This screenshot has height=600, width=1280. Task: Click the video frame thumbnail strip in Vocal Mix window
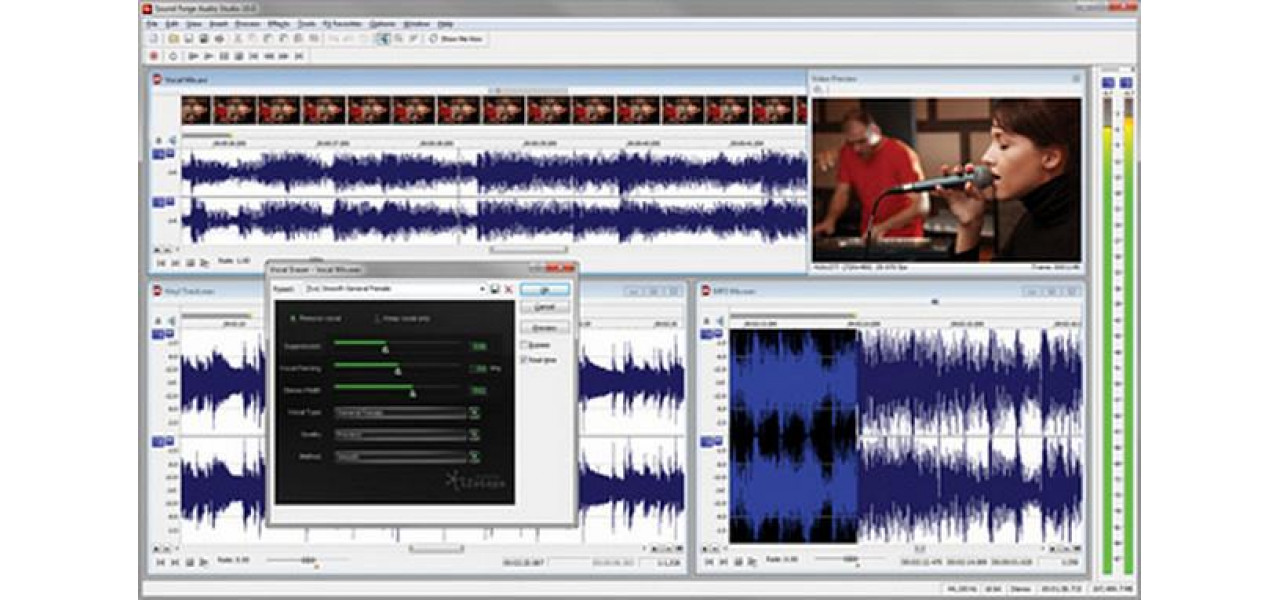tap(494, 110)
